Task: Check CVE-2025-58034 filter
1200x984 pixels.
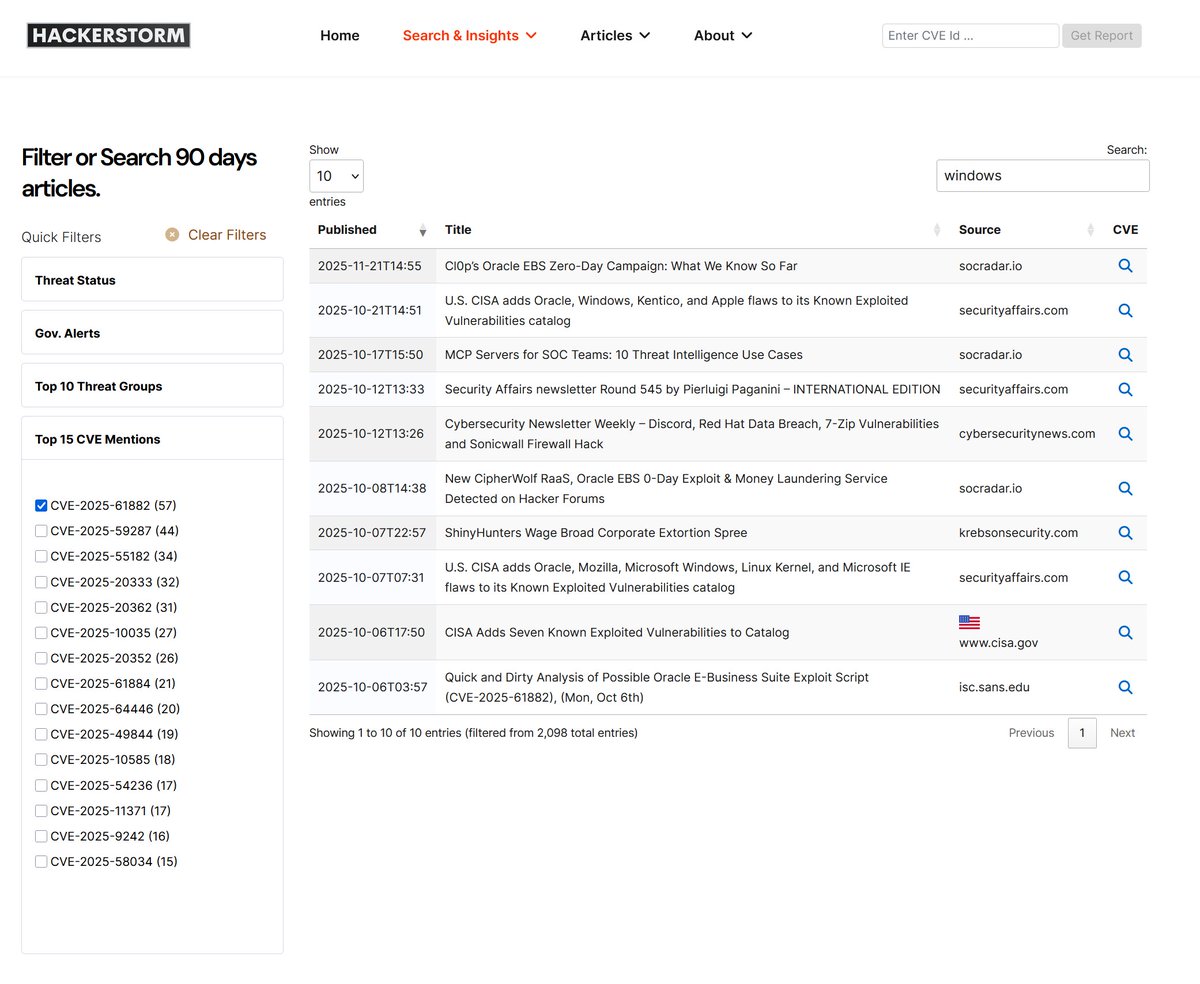Action: (41, 862)
